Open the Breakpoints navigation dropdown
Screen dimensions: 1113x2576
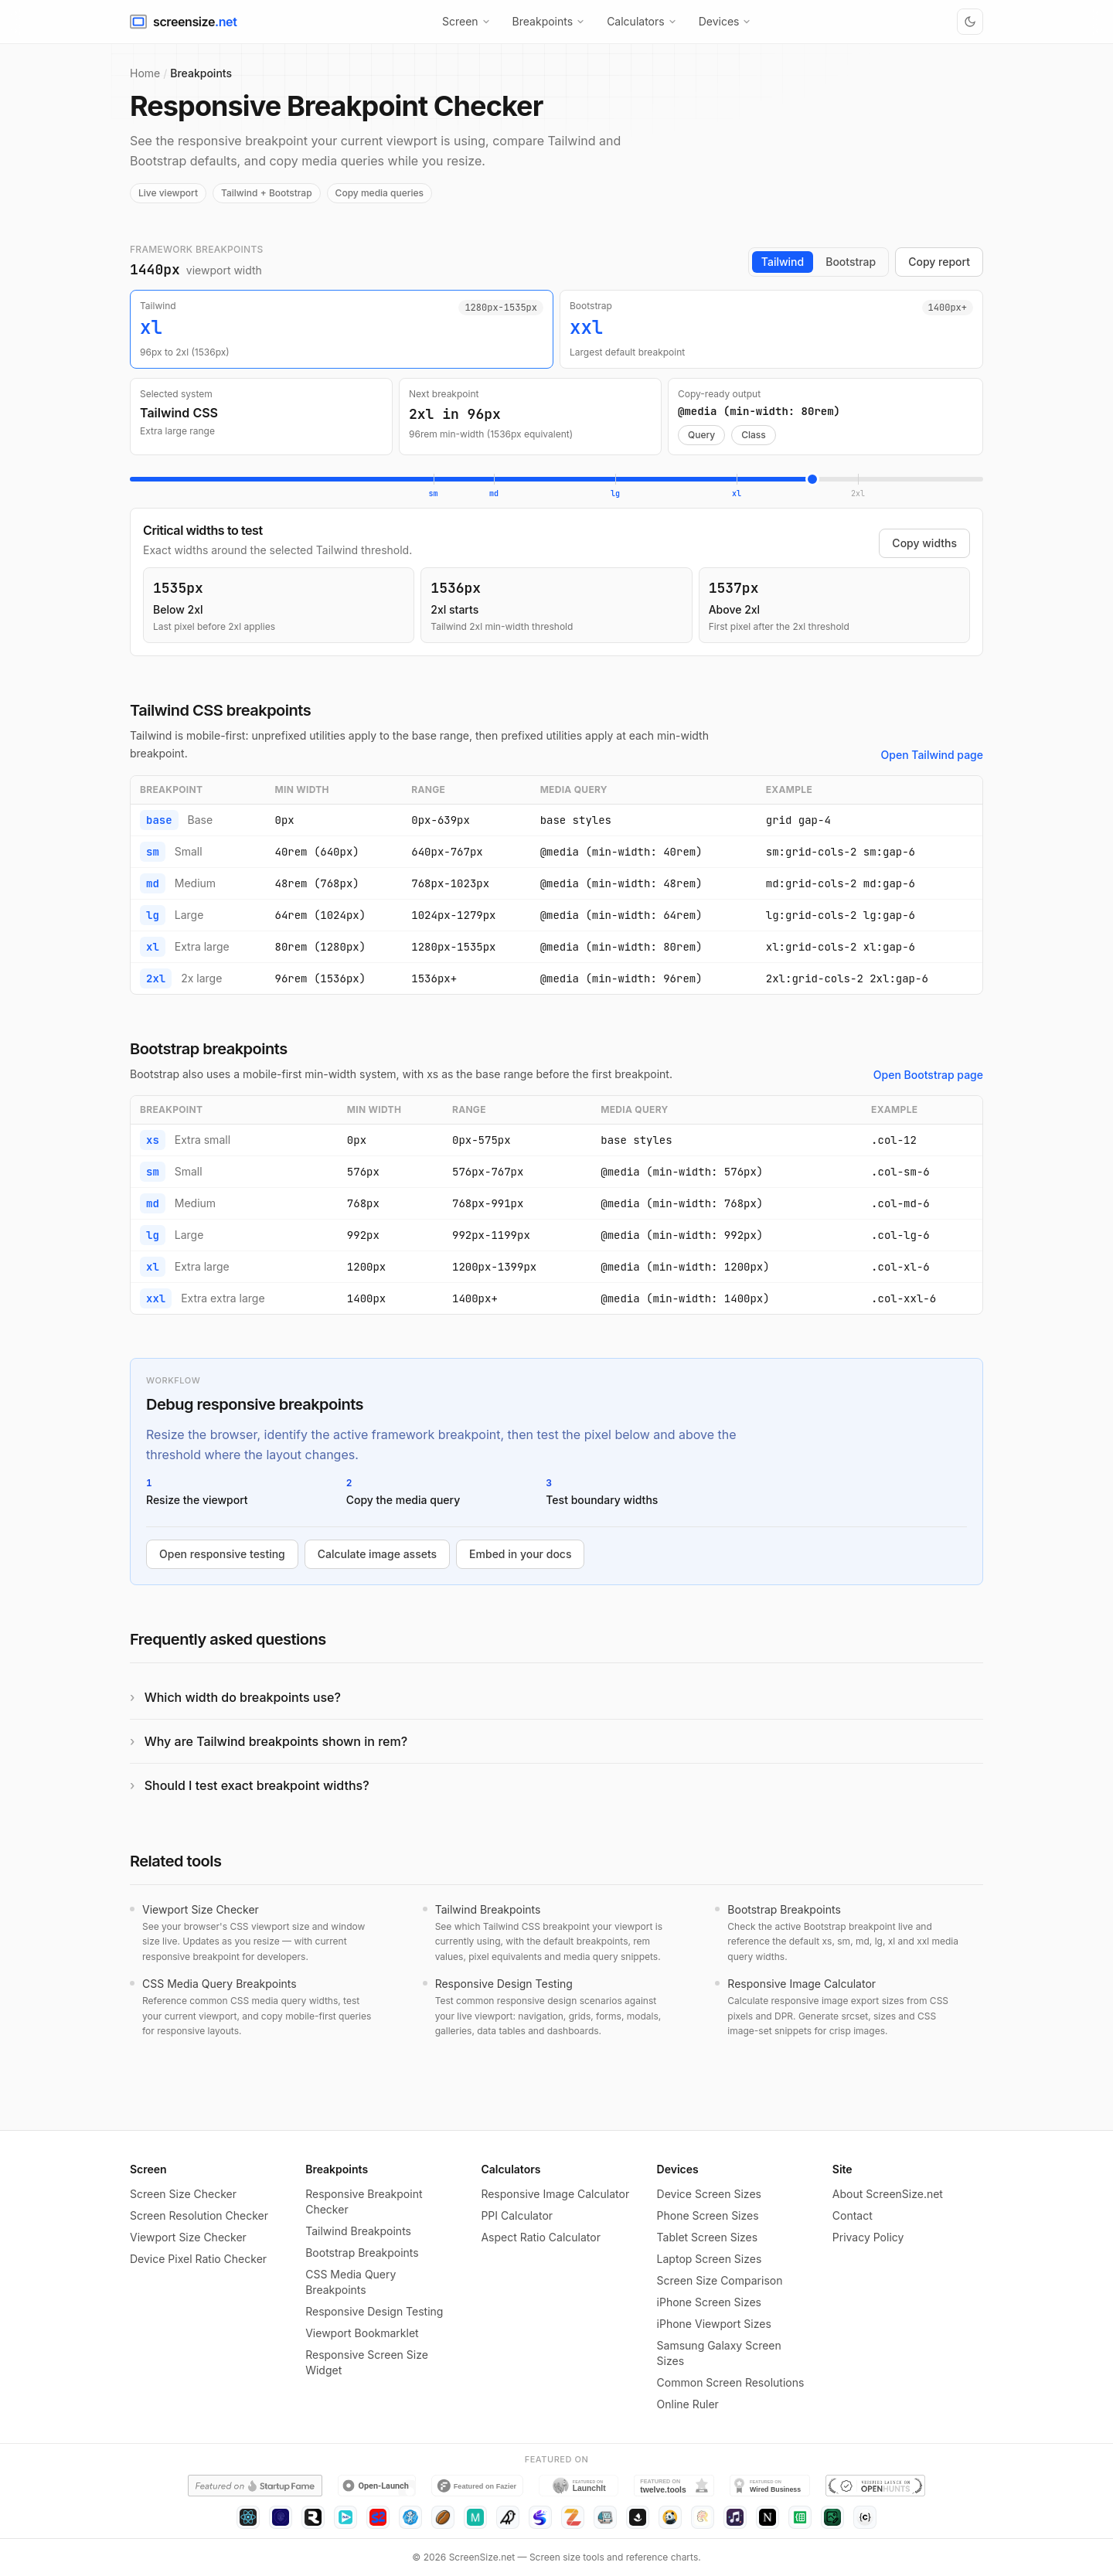tap(547, 22)
